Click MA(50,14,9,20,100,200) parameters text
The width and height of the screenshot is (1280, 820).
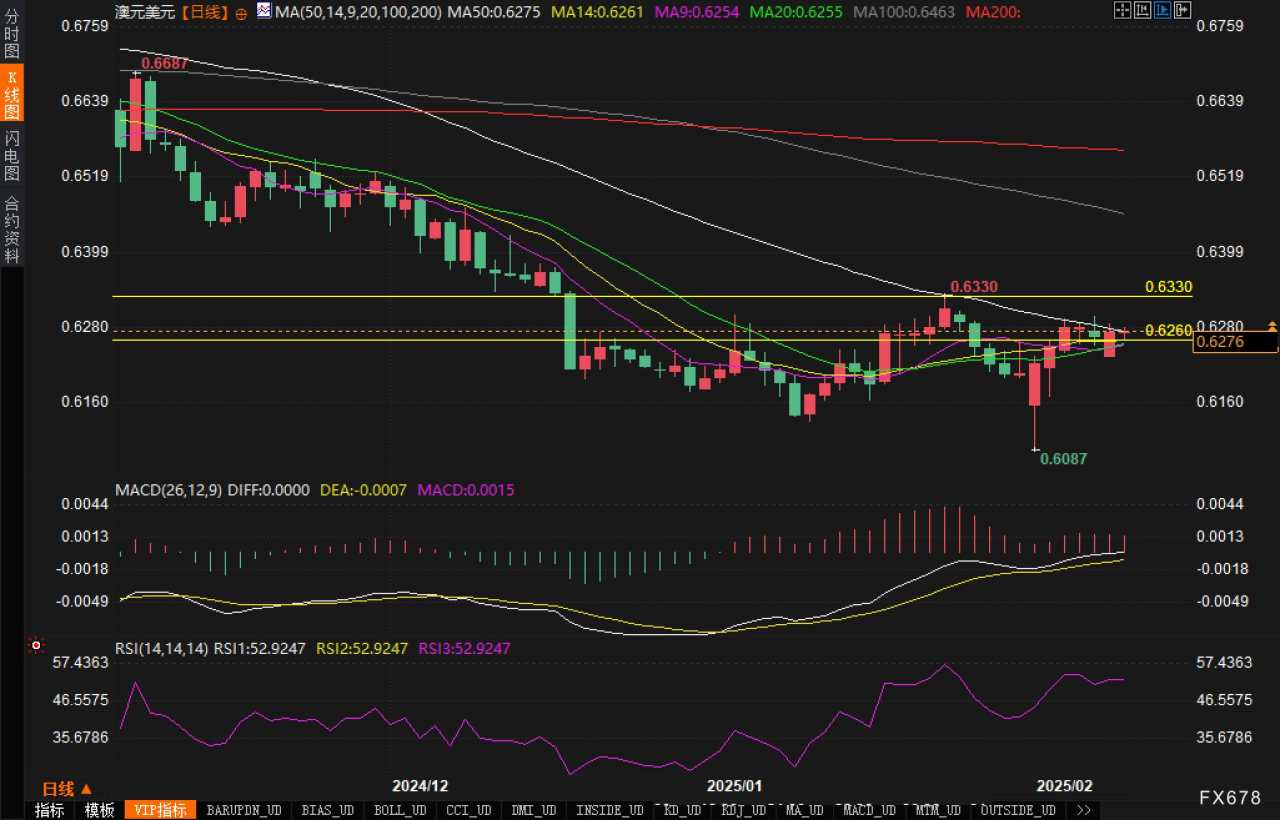357,12
